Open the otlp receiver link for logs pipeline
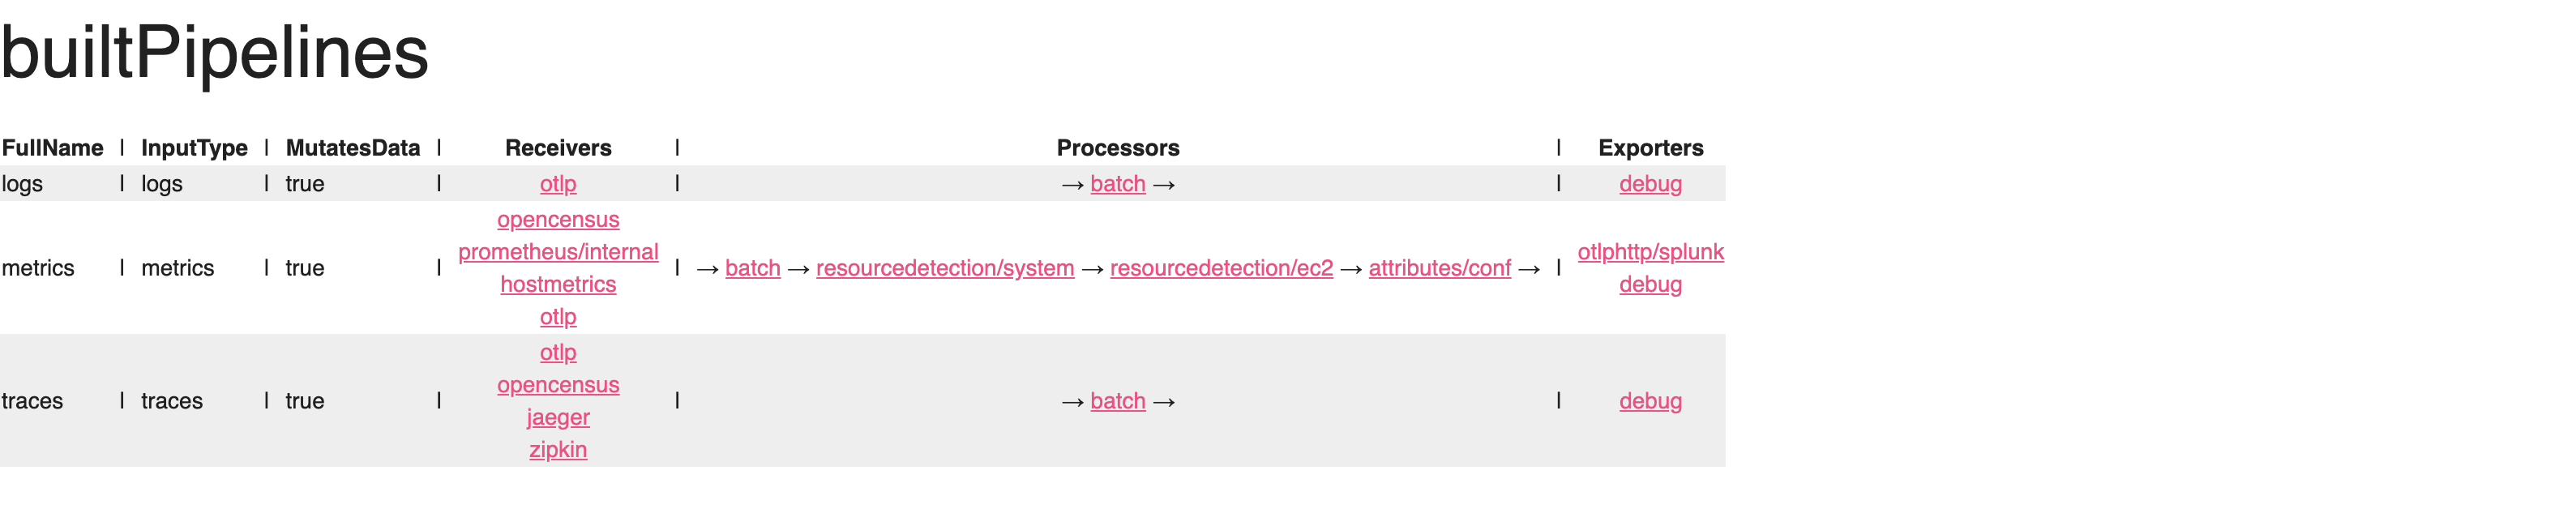 point(557,184)
